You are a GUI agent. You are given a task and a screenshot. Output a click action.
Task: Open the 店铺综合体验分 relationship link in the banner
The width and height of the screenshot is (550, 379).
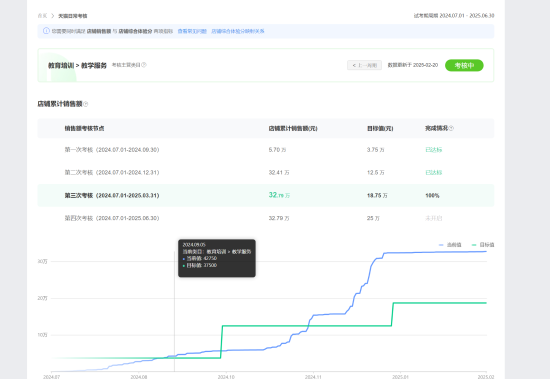click(238, 31)
